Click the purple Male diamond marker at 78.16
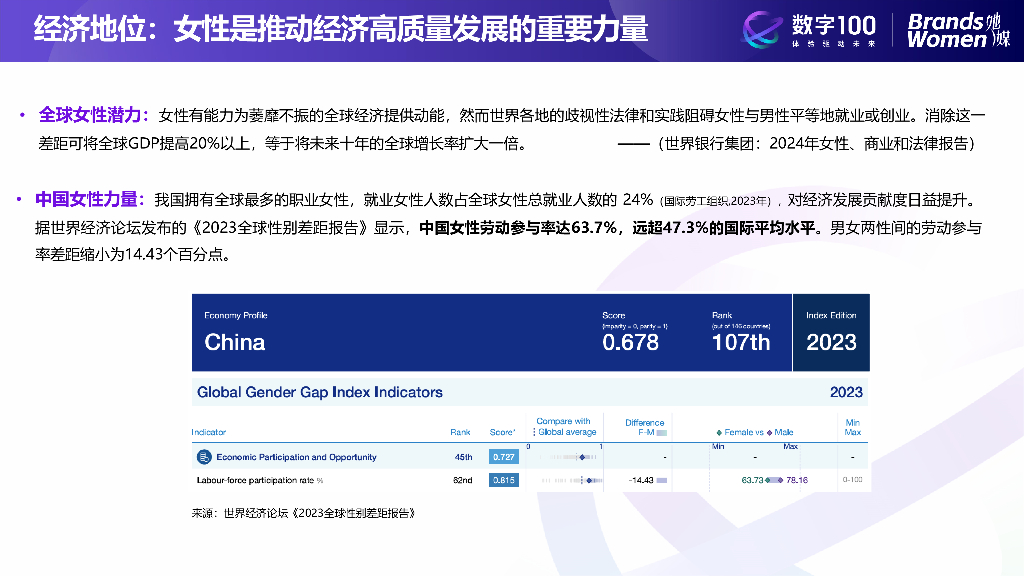This screenshot has height=576, width=1024. pyautogui.click(x=782, y=480)
